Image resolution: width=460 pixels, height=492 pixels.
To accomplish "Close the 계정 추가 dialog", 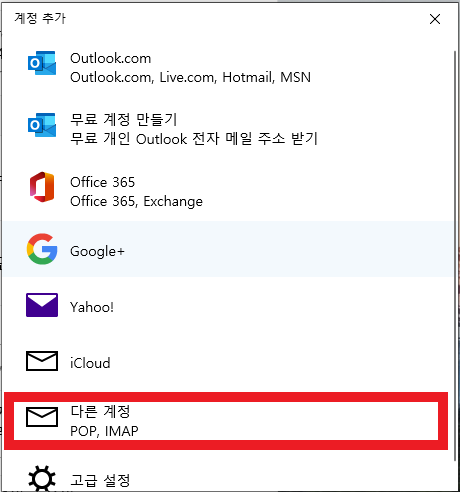I will 435,19.
